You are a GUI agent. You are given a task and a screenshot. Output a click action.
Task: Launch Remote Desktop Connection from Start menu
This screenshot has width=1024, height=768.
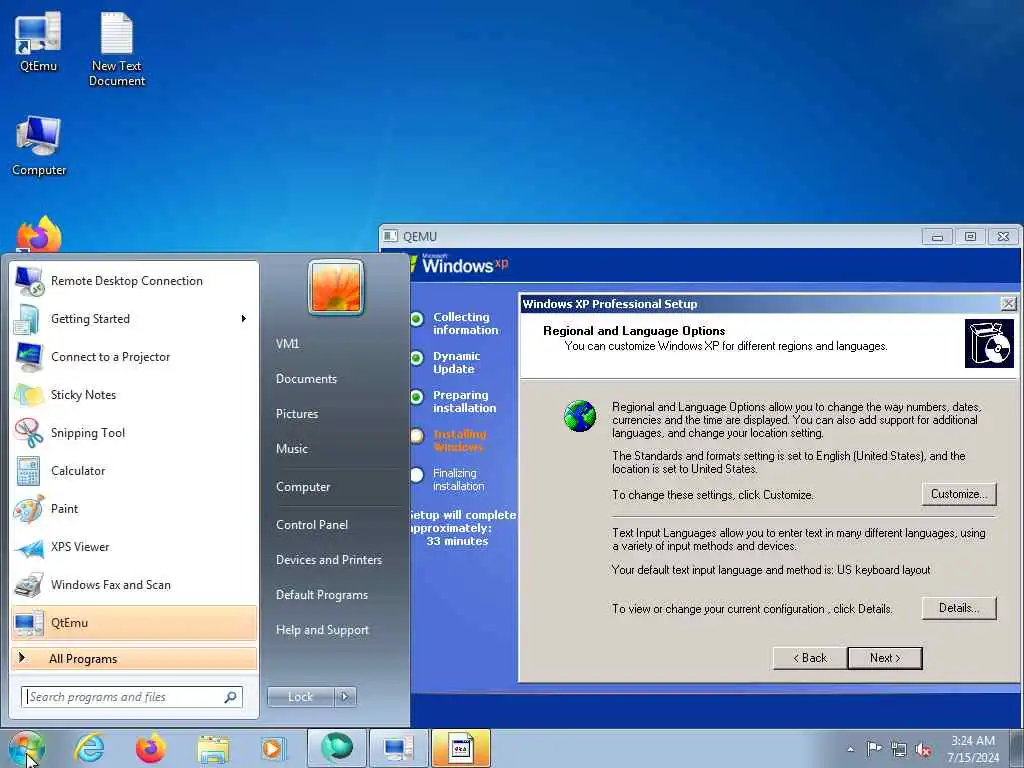(134, 281)
